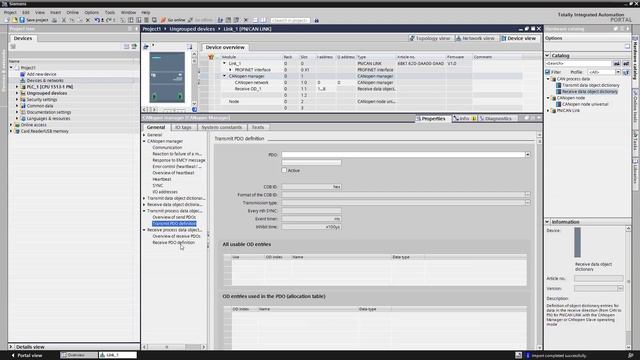
Task: Open the Transmission type dropdown
Action: [527, 202]
